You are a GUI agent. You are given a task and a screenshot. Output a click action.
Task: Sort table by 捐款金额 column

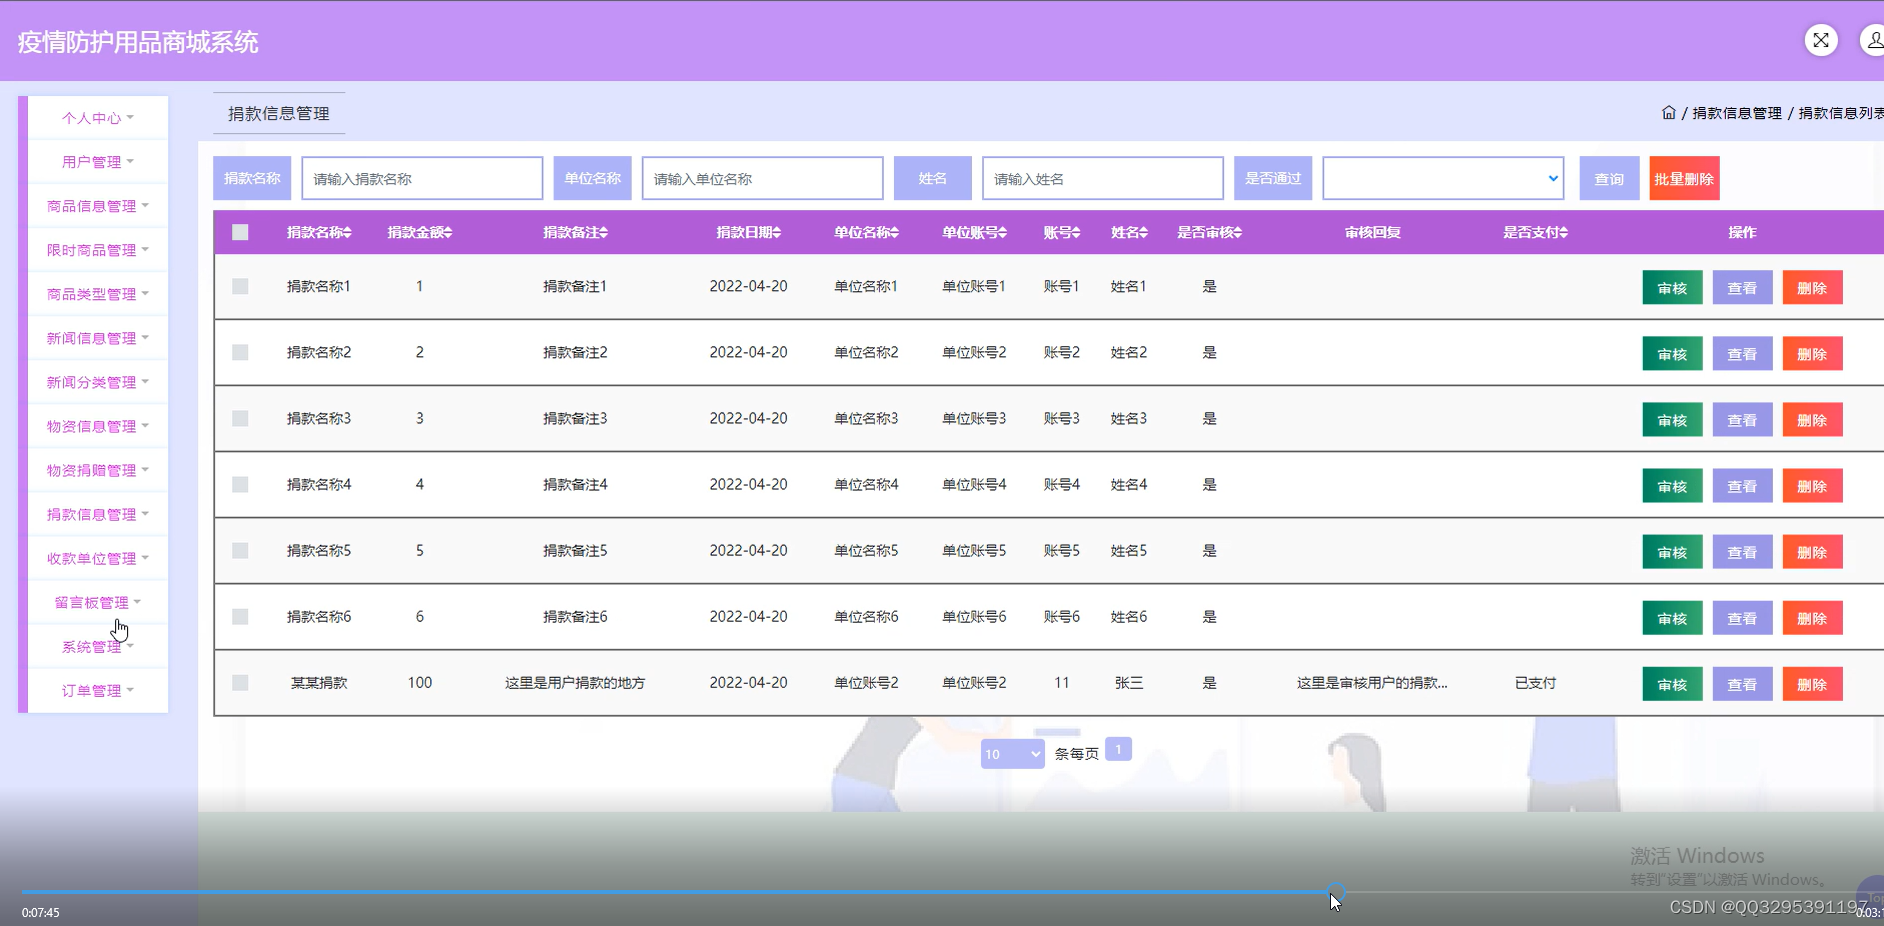point(420,232)
